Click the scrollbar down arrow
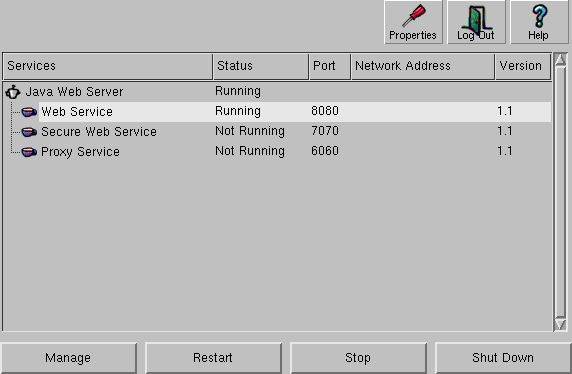This screenshot has width=572, height=374. [x=560, y=324]
